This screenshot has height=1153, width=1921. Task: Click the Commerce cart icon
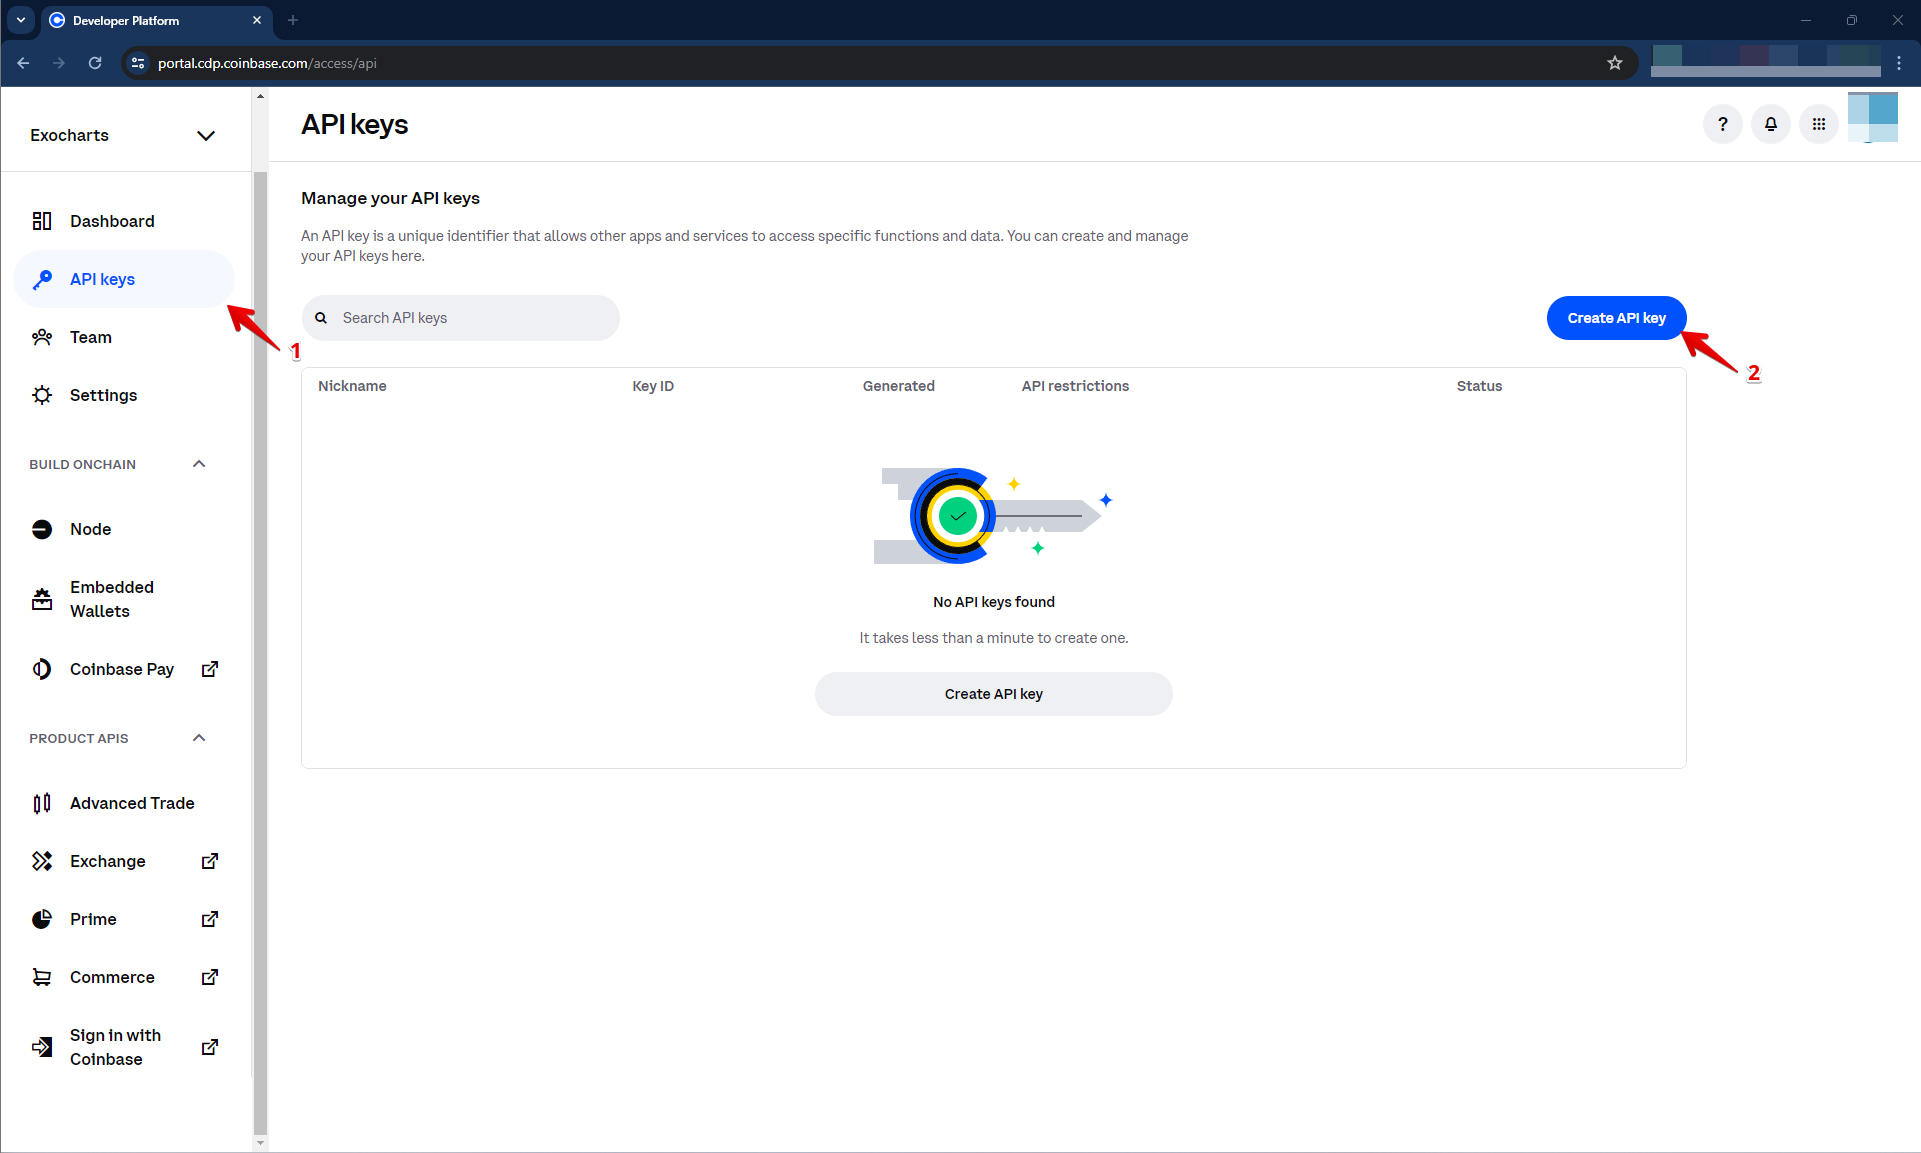42,977
